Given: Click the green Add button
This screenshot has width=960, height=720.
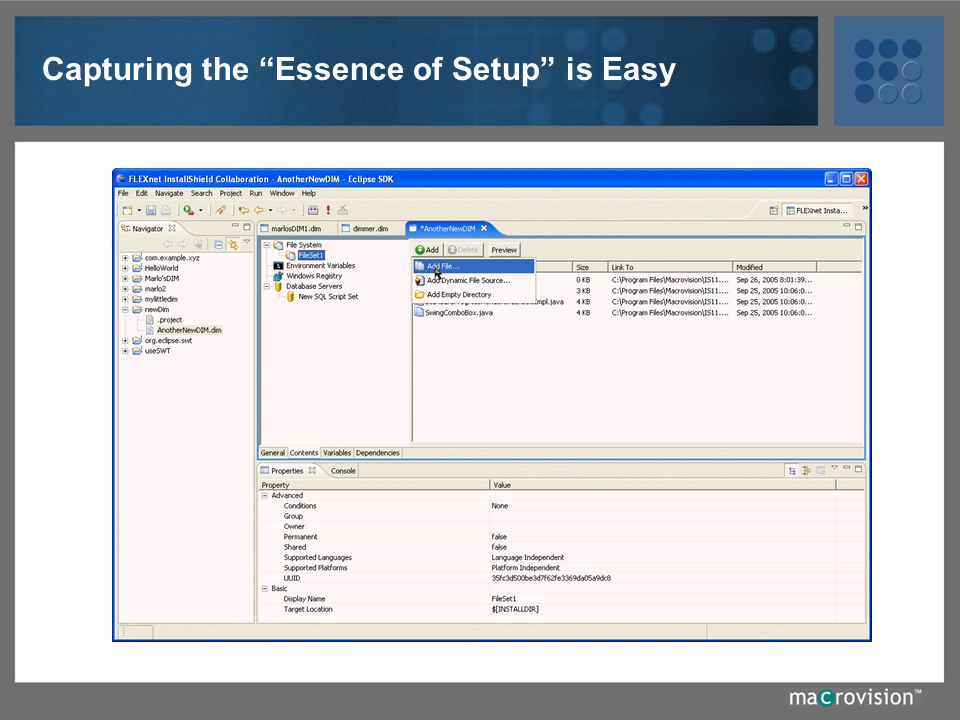Looking at the screenshot, I should pos(427,250).
